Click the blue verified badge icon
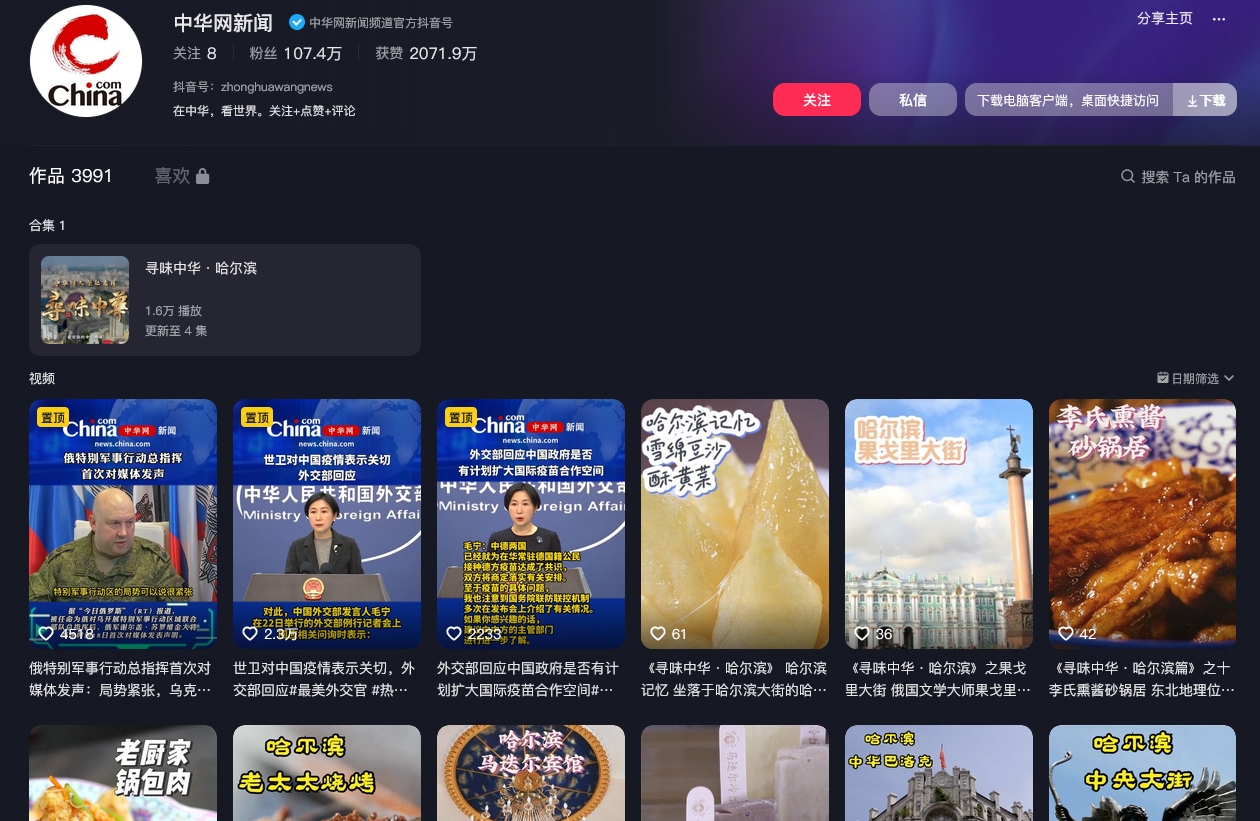1260x821 pixels. 297,22
